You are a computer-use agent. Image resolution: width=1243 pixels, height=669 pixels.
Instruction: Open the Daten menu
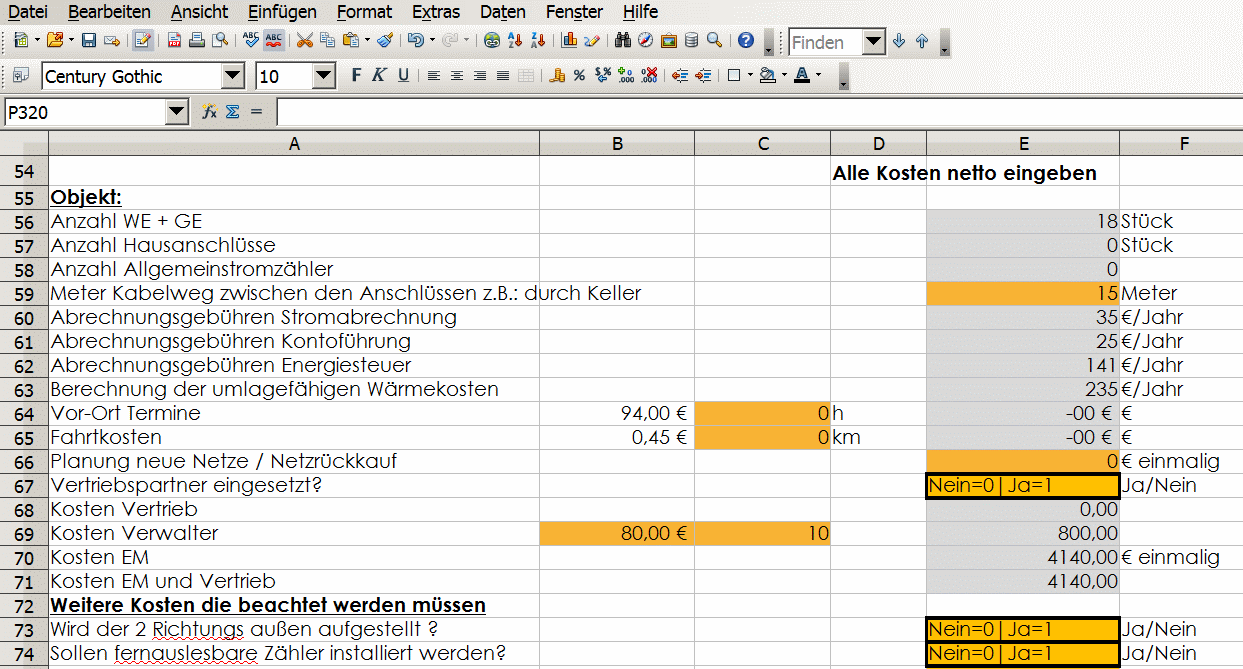pyautogui.click(x=502, y=12)
